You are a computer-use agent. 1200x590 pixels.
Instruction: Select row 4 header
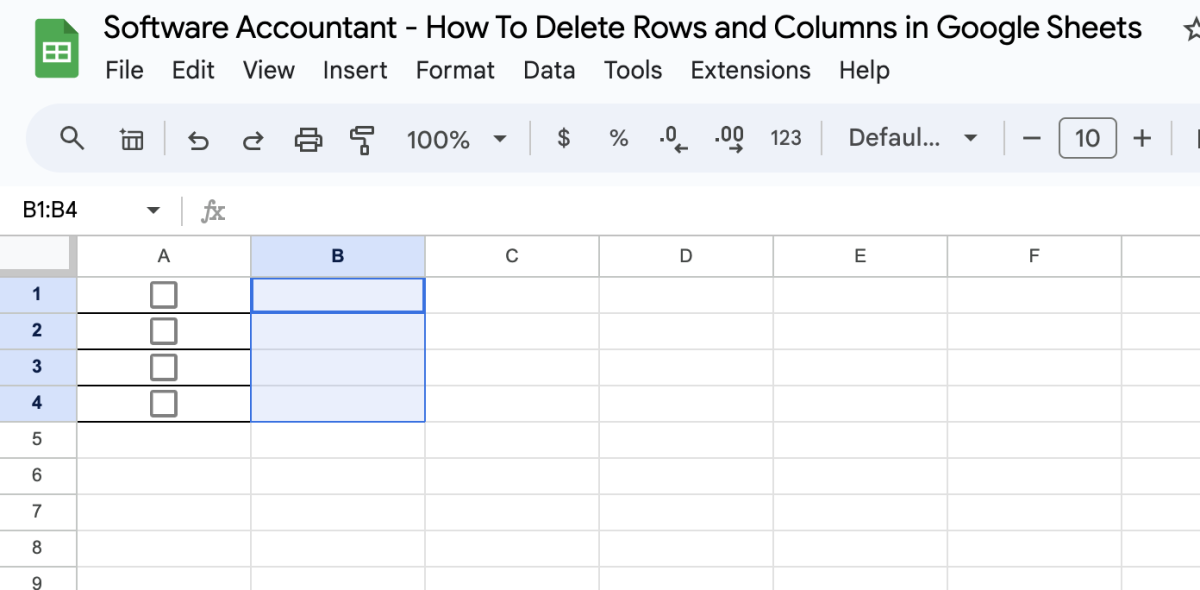38,403
